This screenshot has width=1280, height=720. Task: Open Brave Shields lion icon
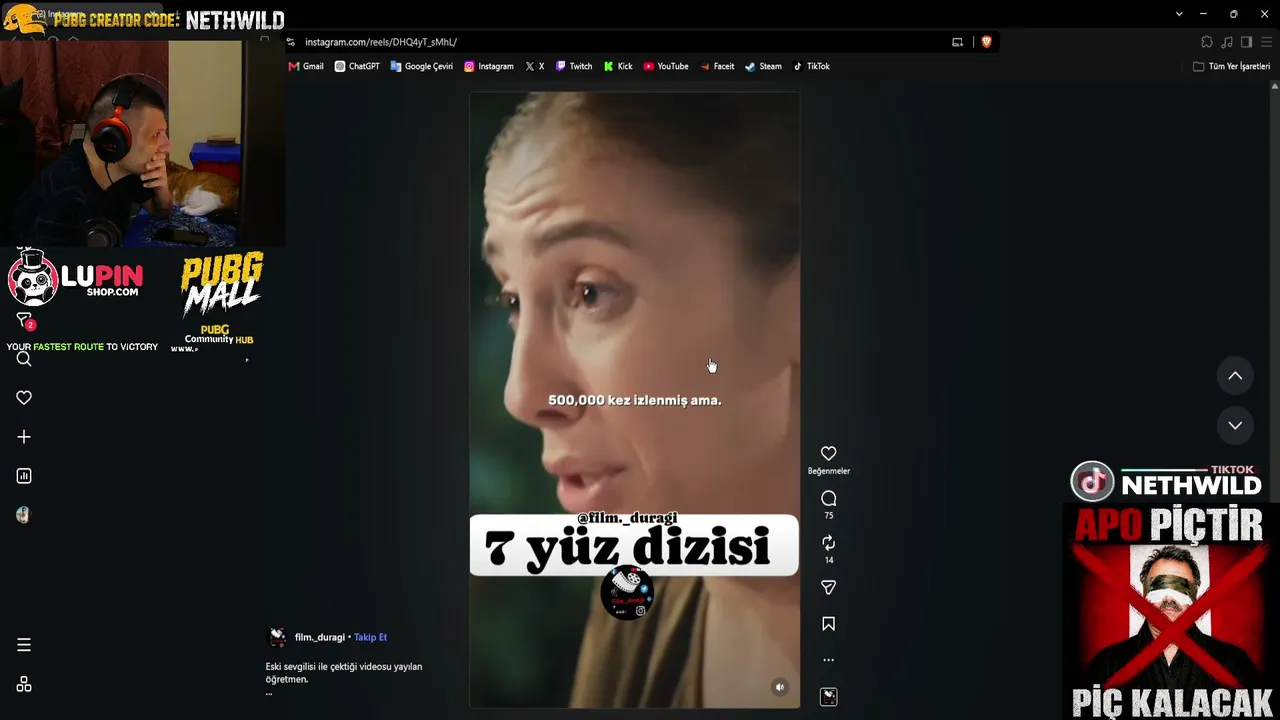pos(986,42)
